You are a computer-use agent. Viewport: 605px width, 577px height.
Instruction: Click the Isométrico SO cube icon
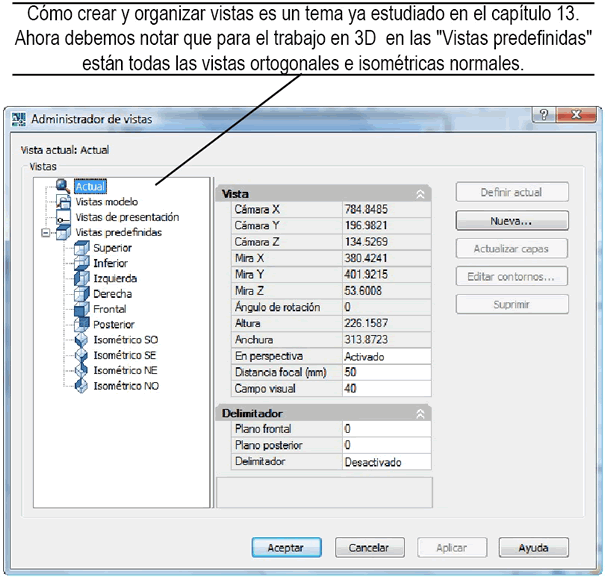click(x=81, y=340)
